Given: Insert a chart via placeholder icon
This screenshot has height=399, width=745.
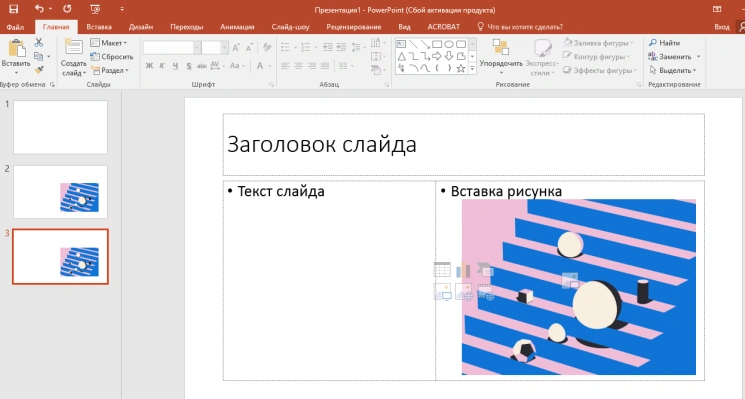Looking at the screenshot, I should pos(463,270).
